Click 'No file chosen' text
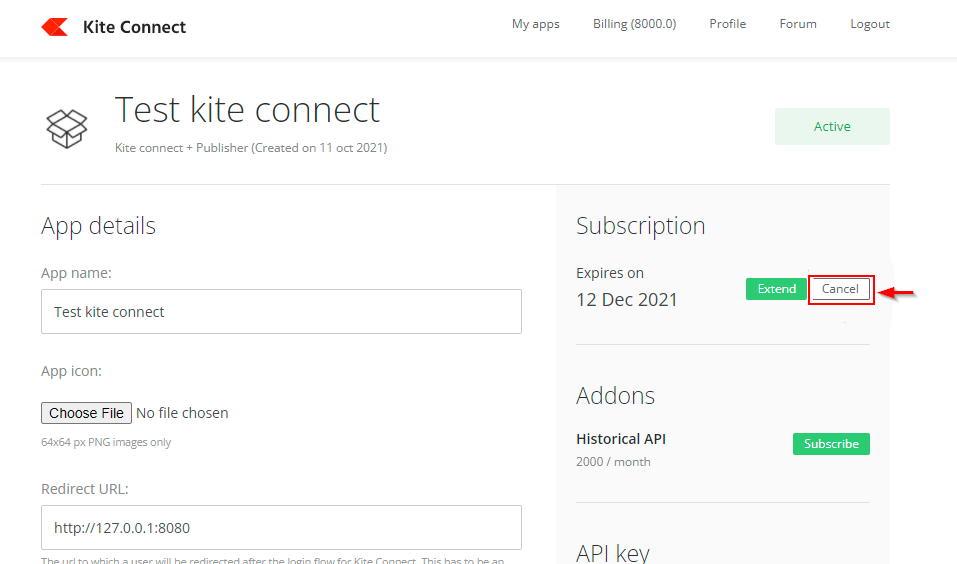This screenshot has width=957, height=564. (182, 413)
